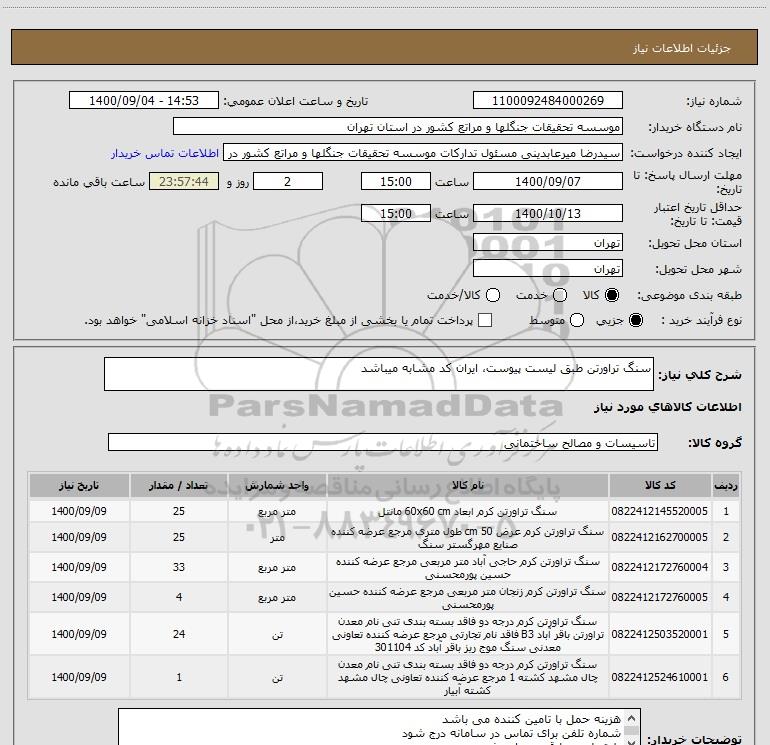This screenshot has height=745, width=770.
Task: Click the ردیف column header
Action: point(726,485)
